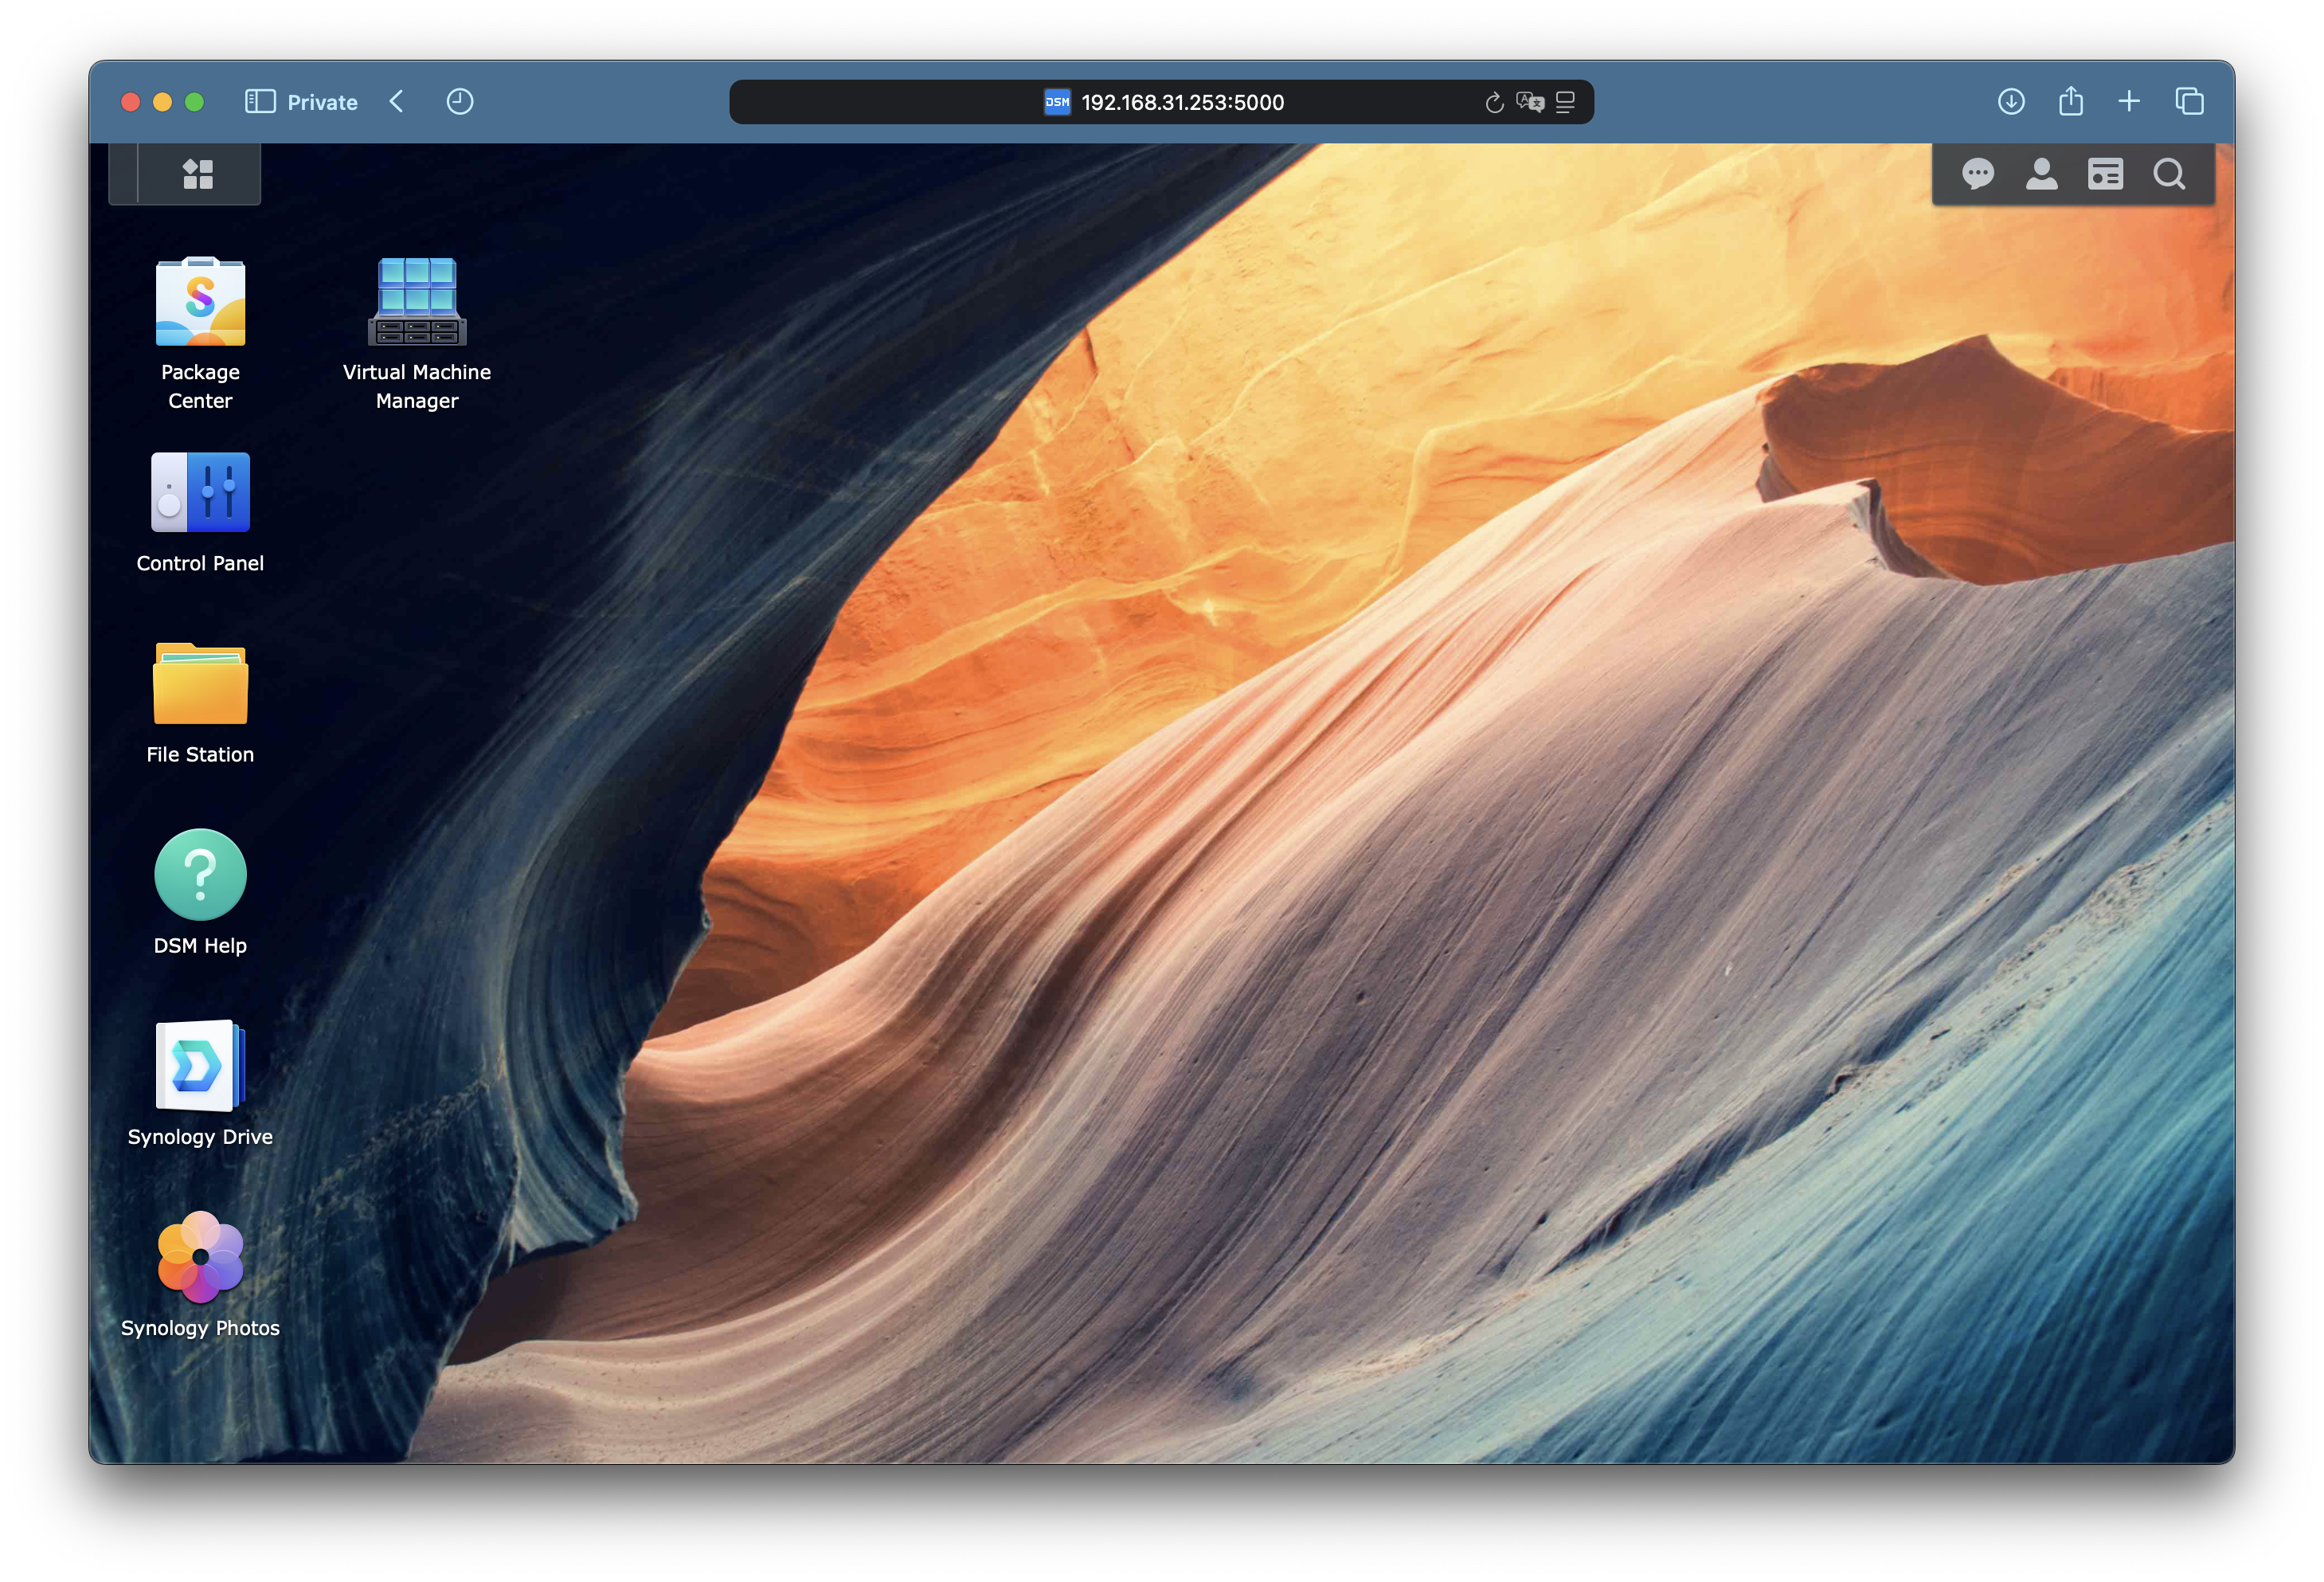Show Safari downloads
2324x1582 pixels.
click(2011, 102)
